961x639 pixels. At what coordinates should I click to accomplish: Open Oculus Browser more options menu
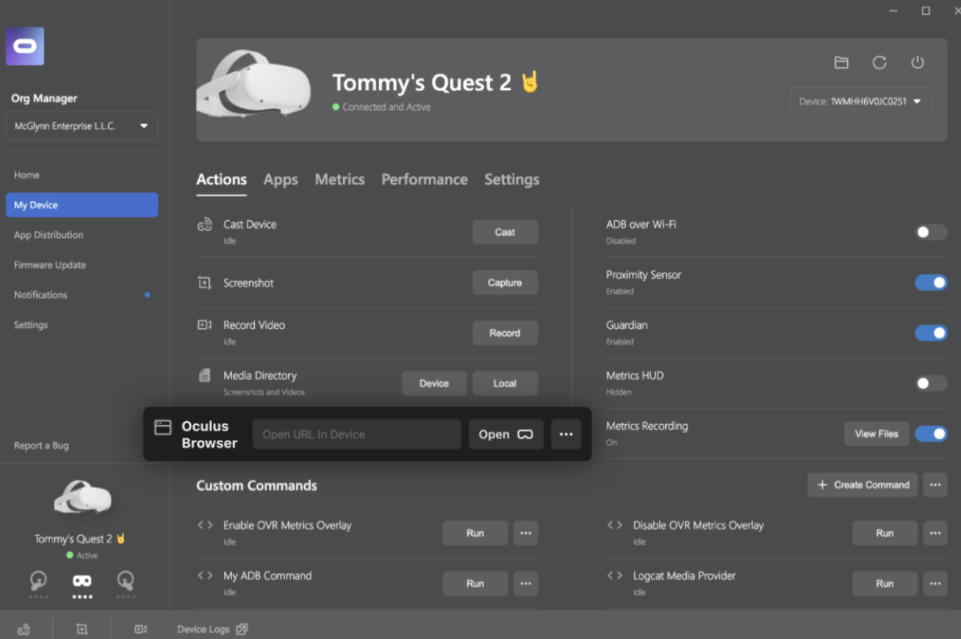coord(566,434)
